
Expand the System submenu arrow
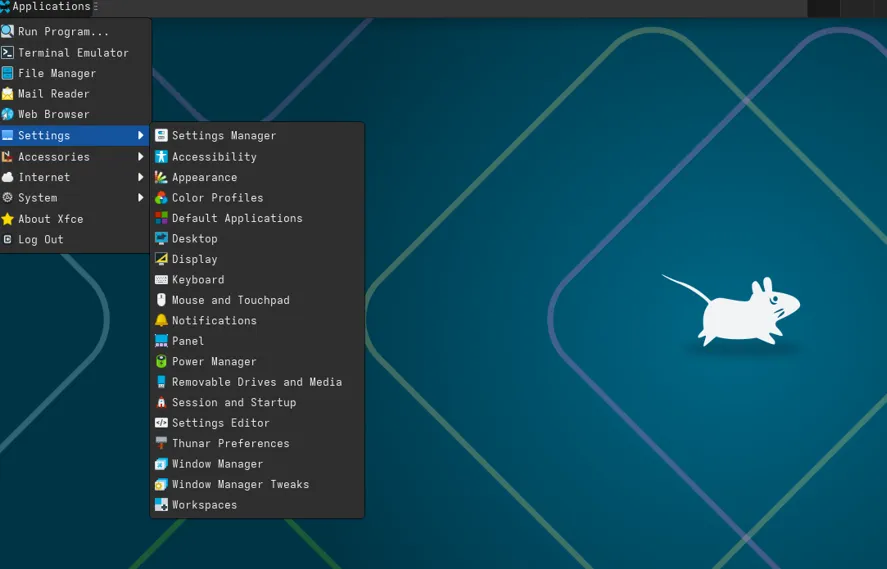point(140,197)
